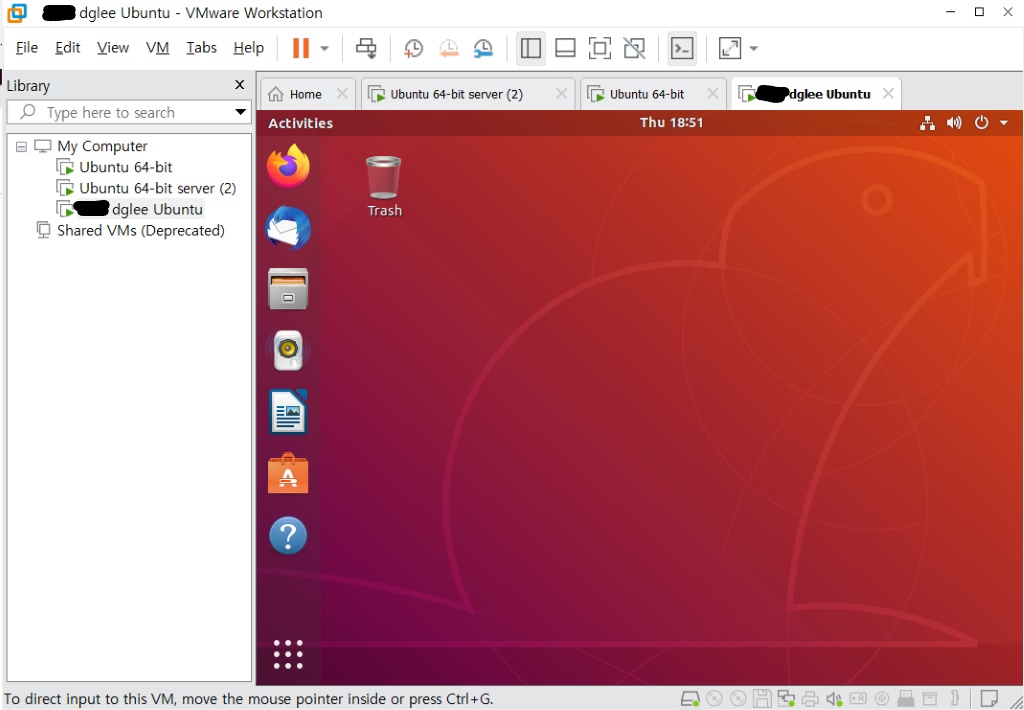The image size is (1024, 710).
Task: Open Rhythmbox from the dock
Action: pos(288,351)
